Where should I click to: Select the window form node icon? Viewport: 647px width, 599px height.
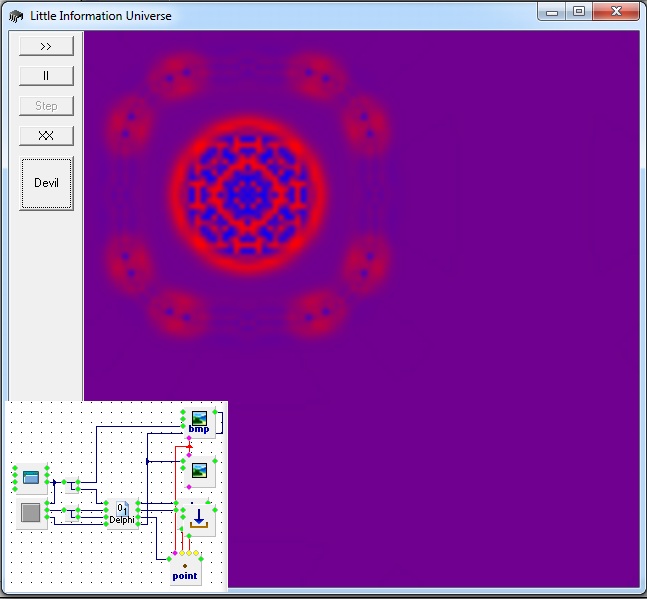click(x=31, y=478)
